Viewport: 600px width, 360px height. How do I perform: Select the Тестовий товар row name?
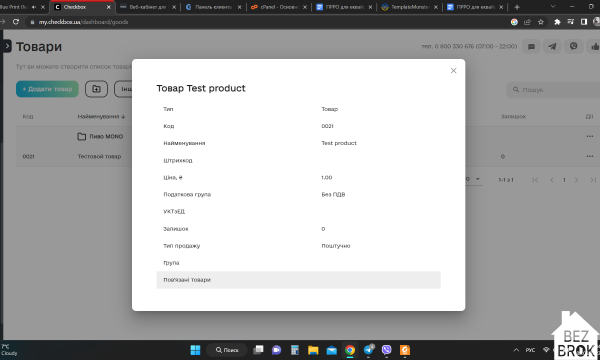click(x=99, y=156)
